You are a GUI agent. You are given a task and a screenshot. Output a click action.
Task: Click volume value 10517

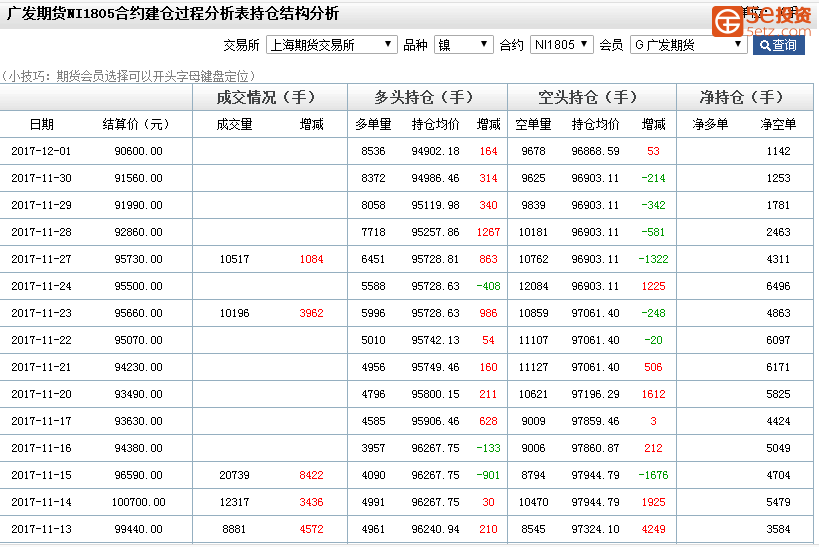point(235,259)
